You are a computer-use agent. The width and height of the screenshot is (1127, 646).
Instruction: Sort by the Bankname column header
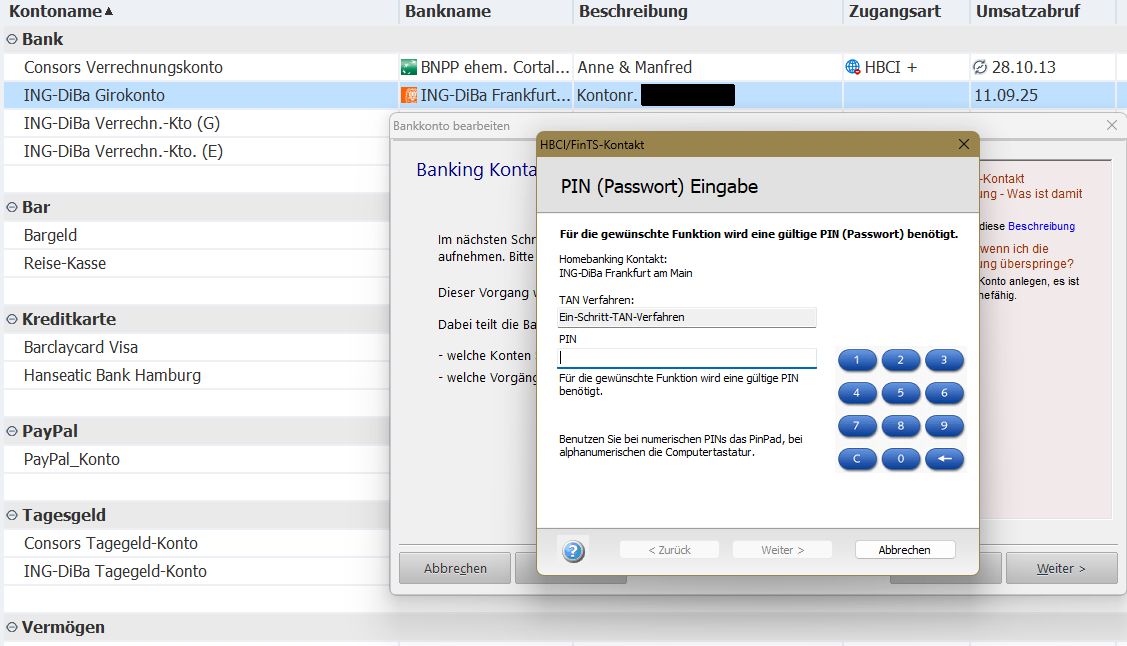coord(486,11)
